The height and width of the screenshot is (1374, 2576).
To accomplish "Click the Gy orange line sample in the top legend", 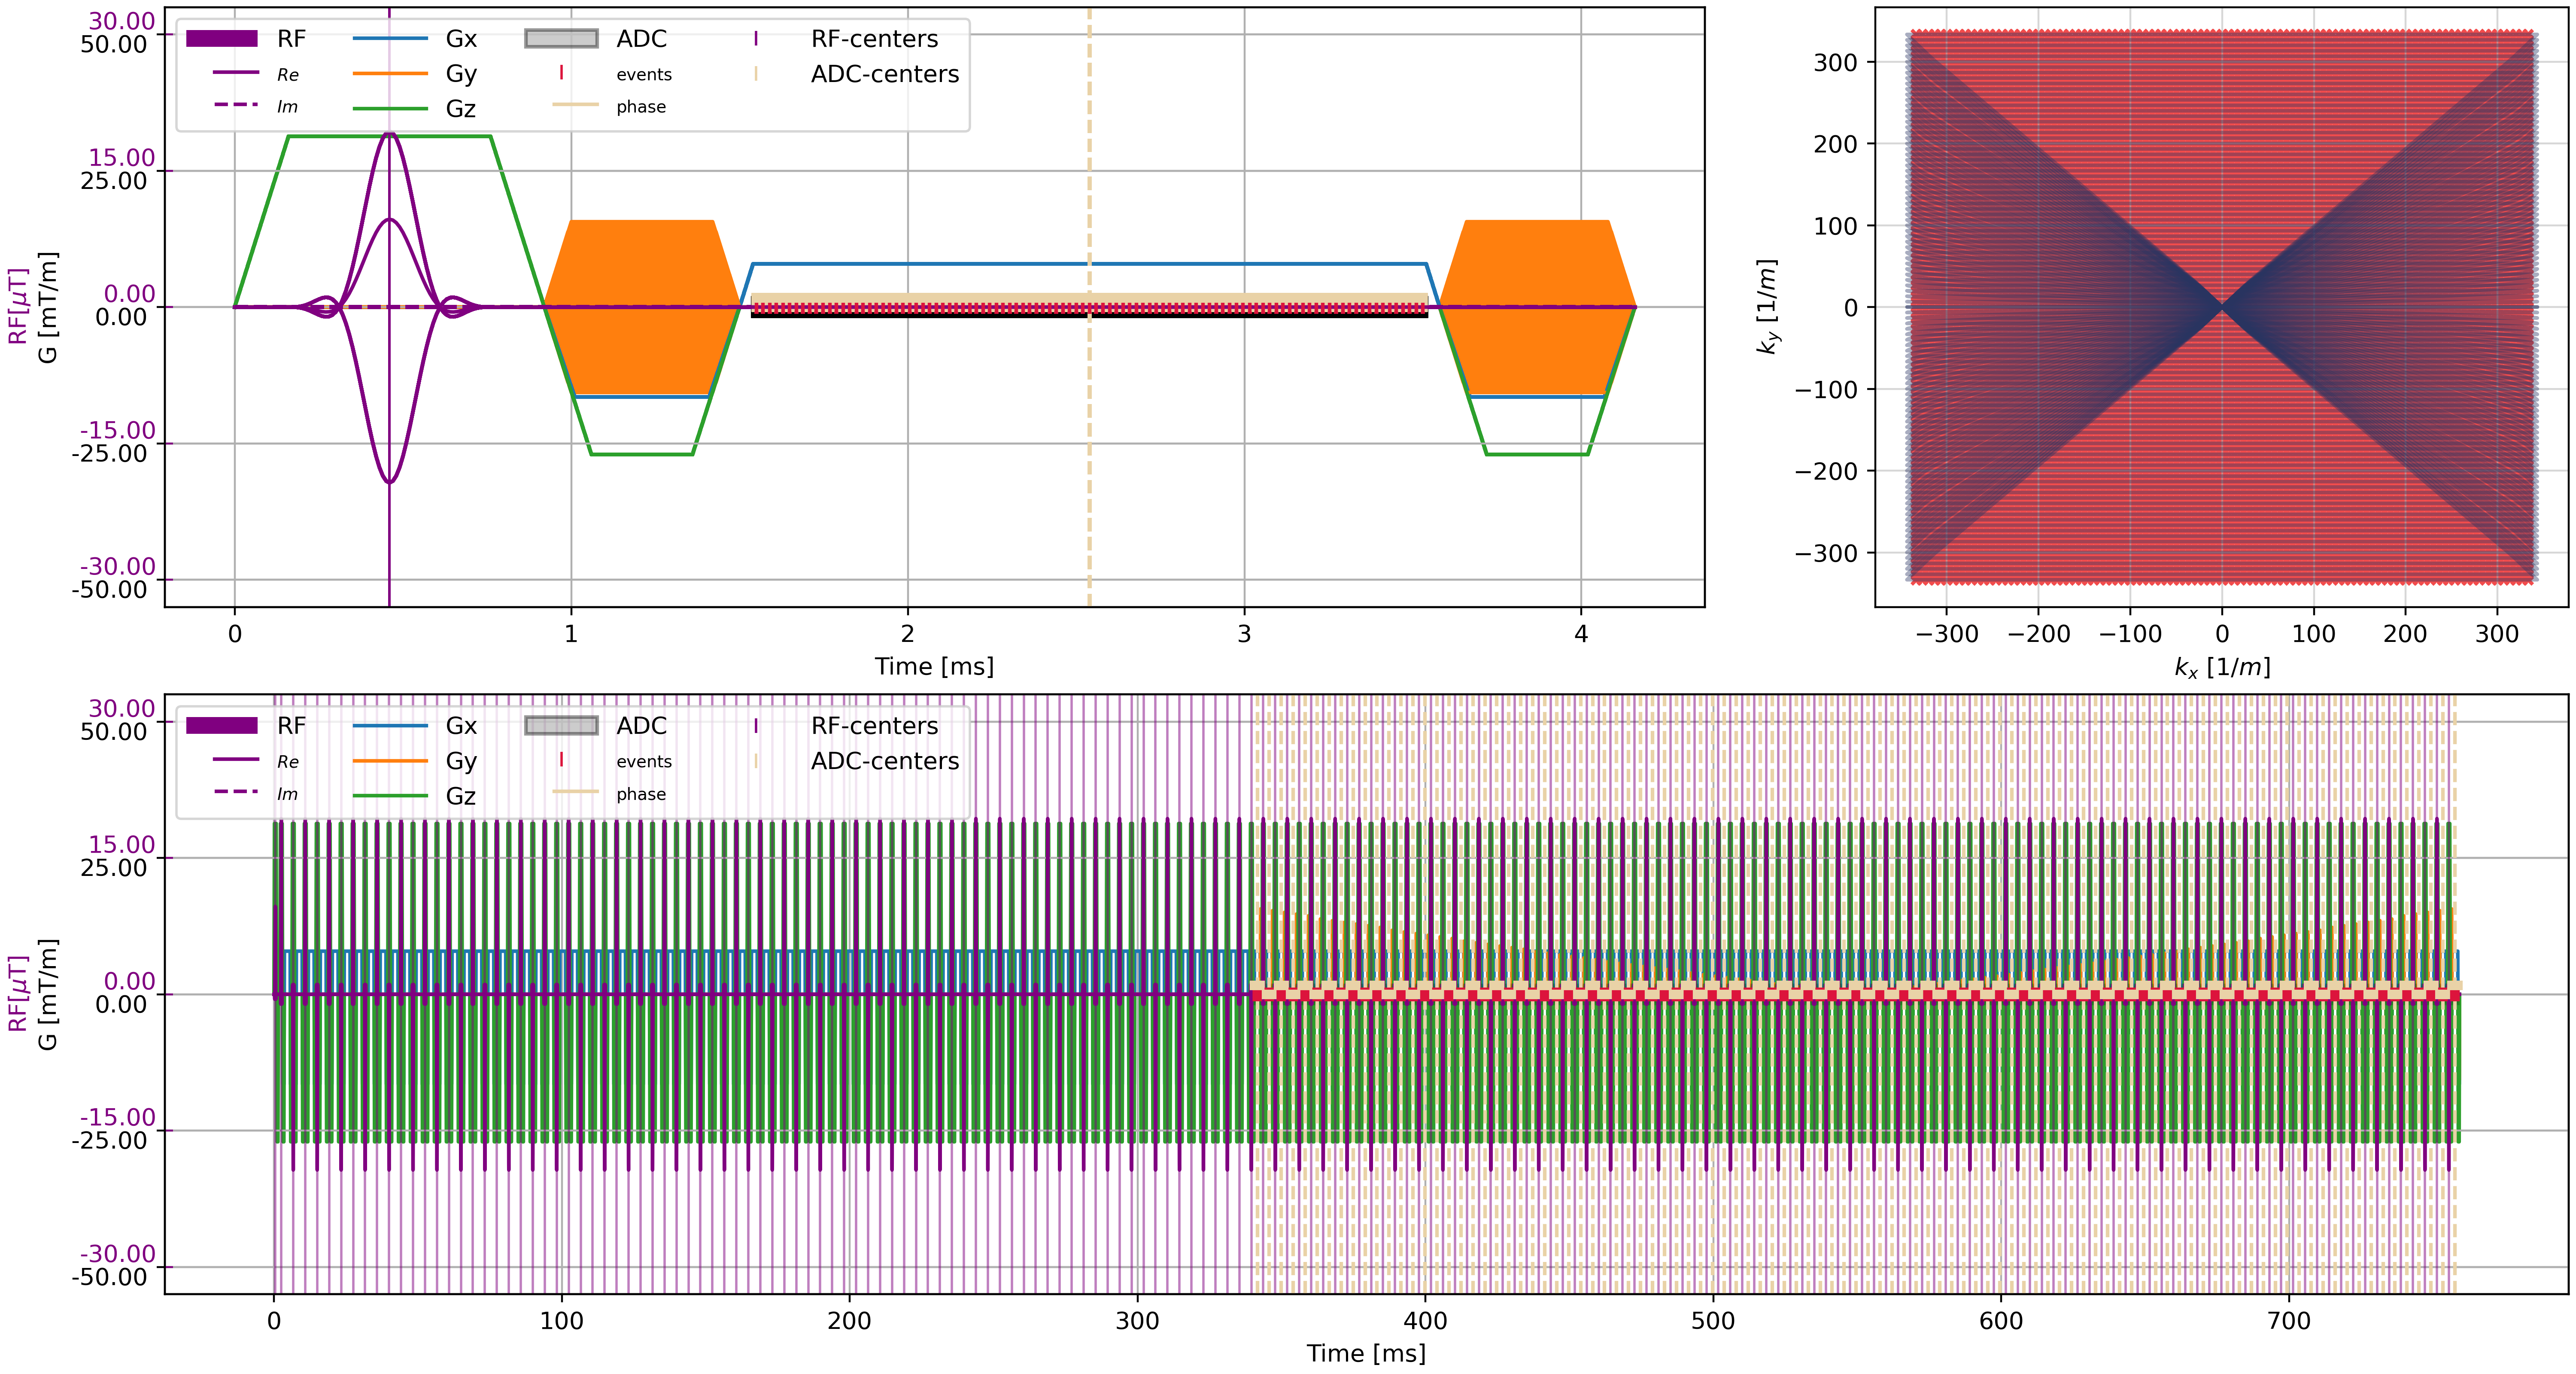I will click(x=390, y=74).
